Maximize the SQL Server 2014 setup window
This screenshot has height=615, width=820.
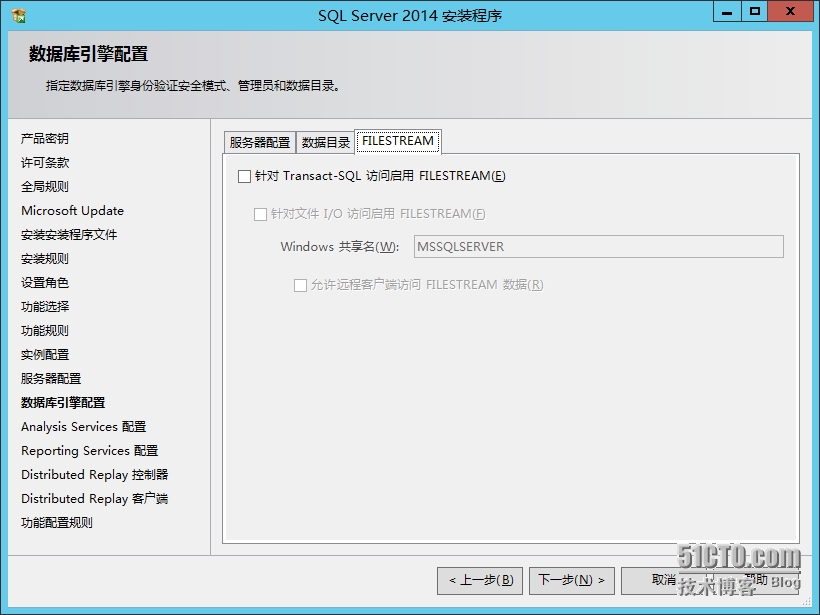pos(755,12)
